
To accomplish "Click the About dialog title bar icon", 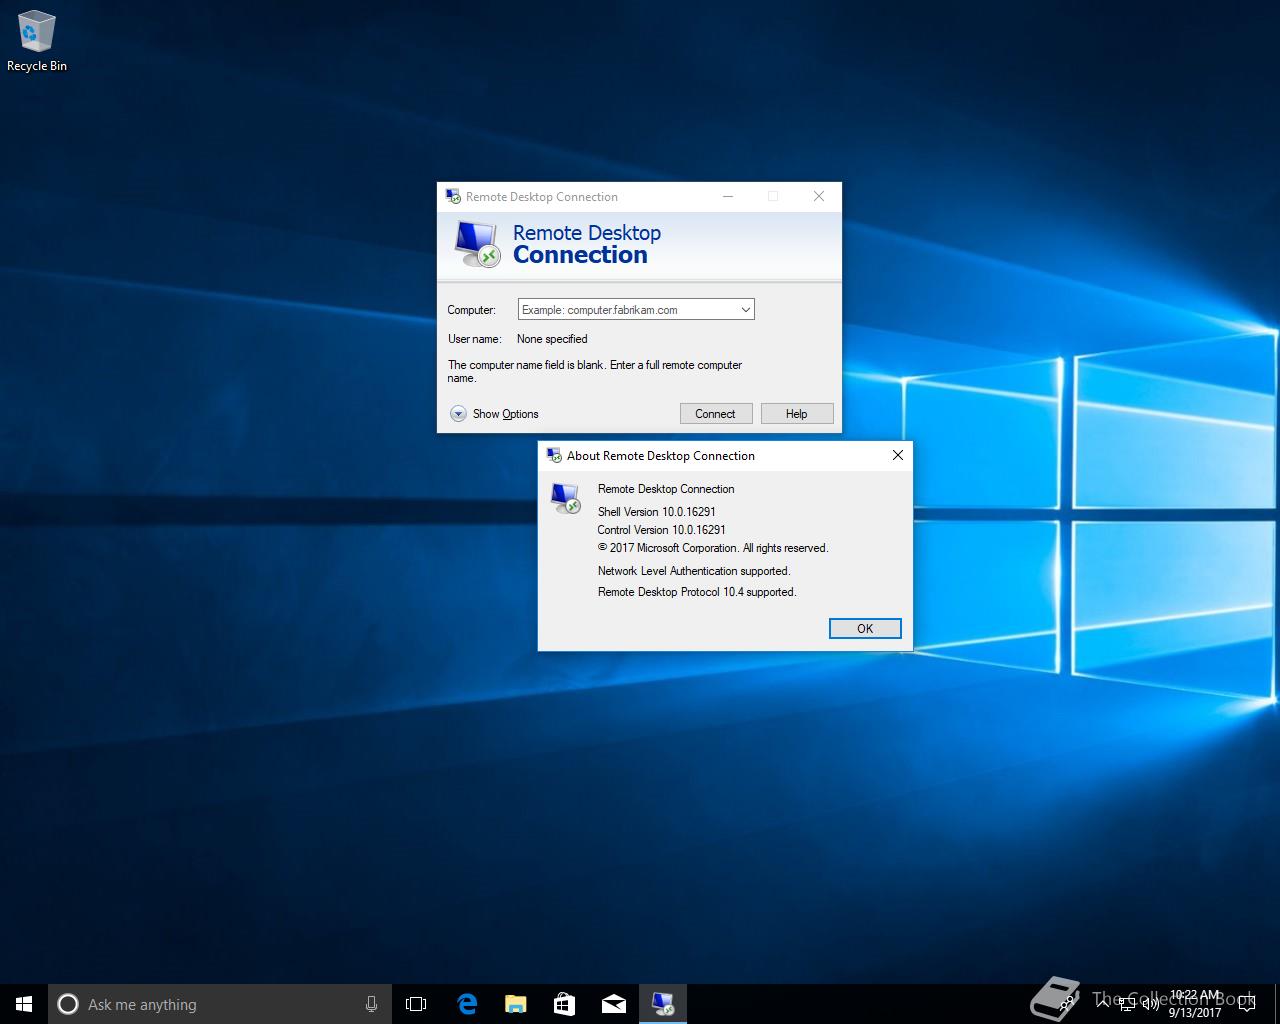I will pos(554,455).
